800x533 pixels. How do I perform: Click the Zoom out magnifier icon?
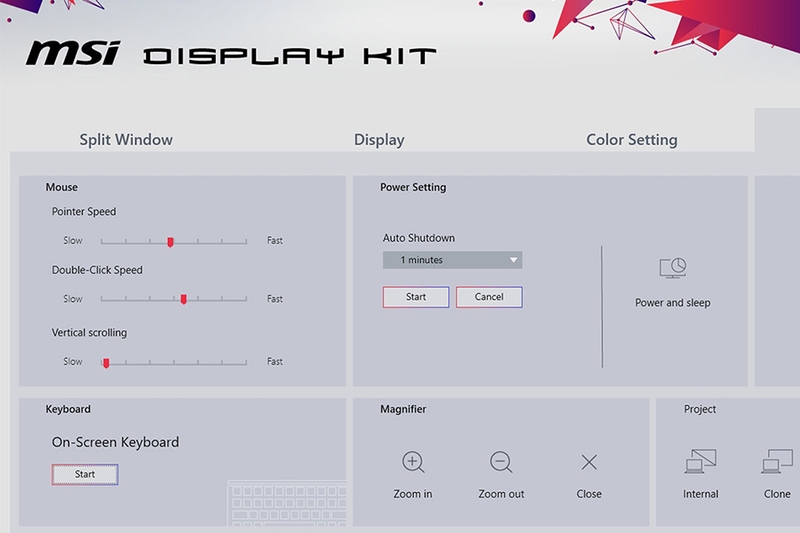pos(501,462)
